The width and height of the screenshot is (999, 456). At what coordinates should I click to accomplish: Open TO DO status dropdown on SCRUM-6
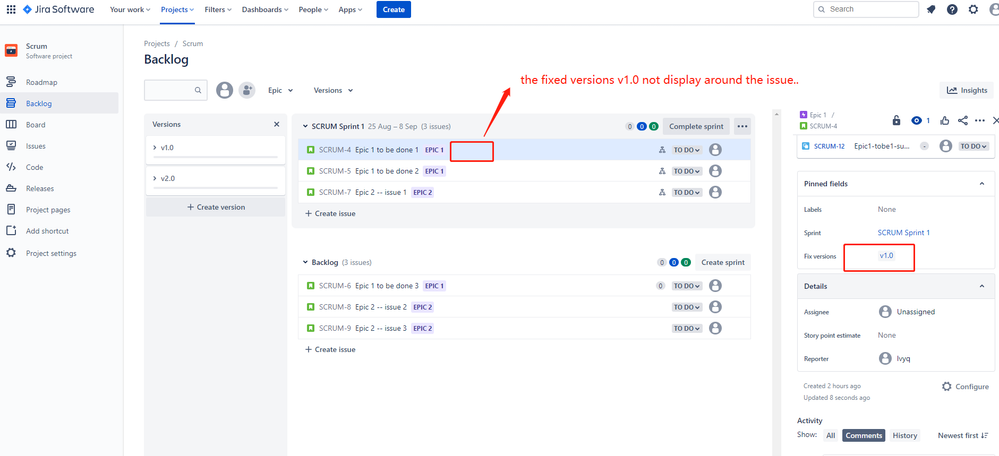tap(687, 286)
